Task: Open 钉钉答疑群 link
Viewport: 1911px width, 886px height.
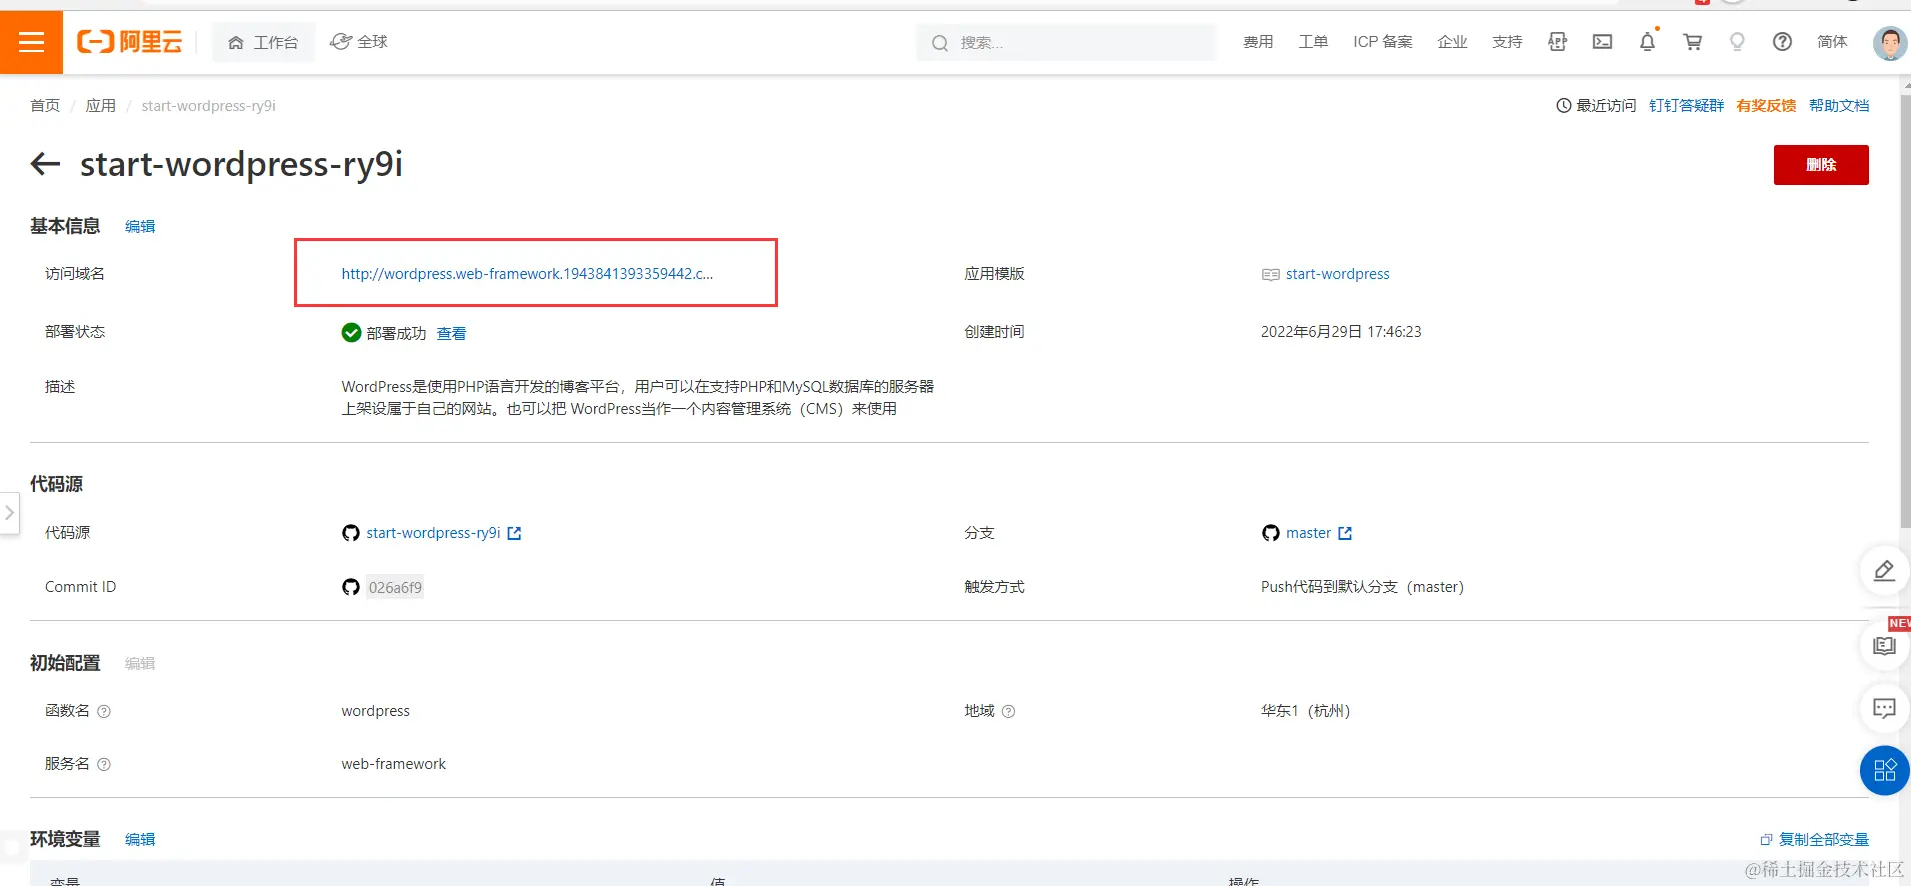Action: (1687, 106)
